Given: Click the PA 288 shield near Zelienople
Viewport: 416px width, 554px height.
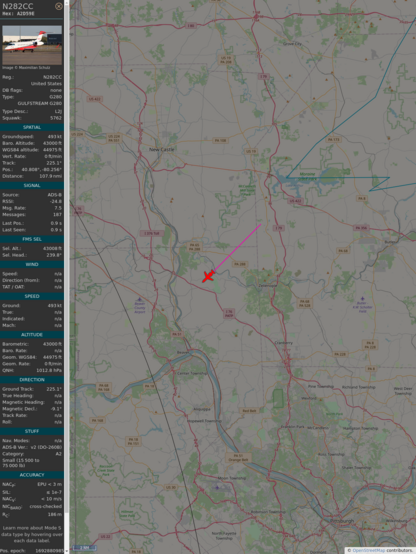Looking at the screenshot, I should point(240,264).
